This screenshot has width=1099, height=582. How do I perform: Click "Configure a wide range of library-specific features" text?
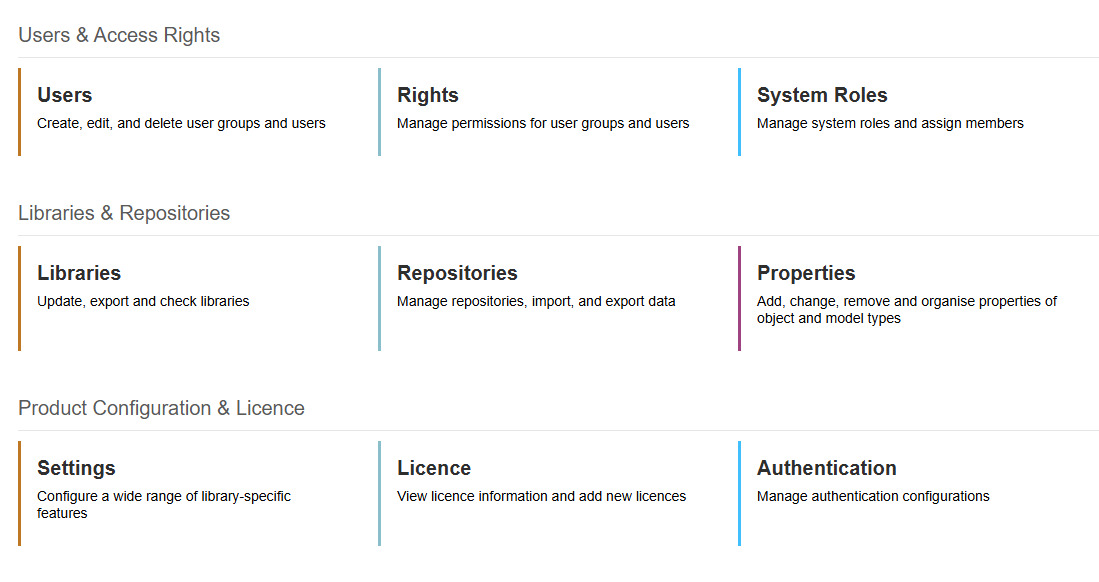click(x=164, y=504)
